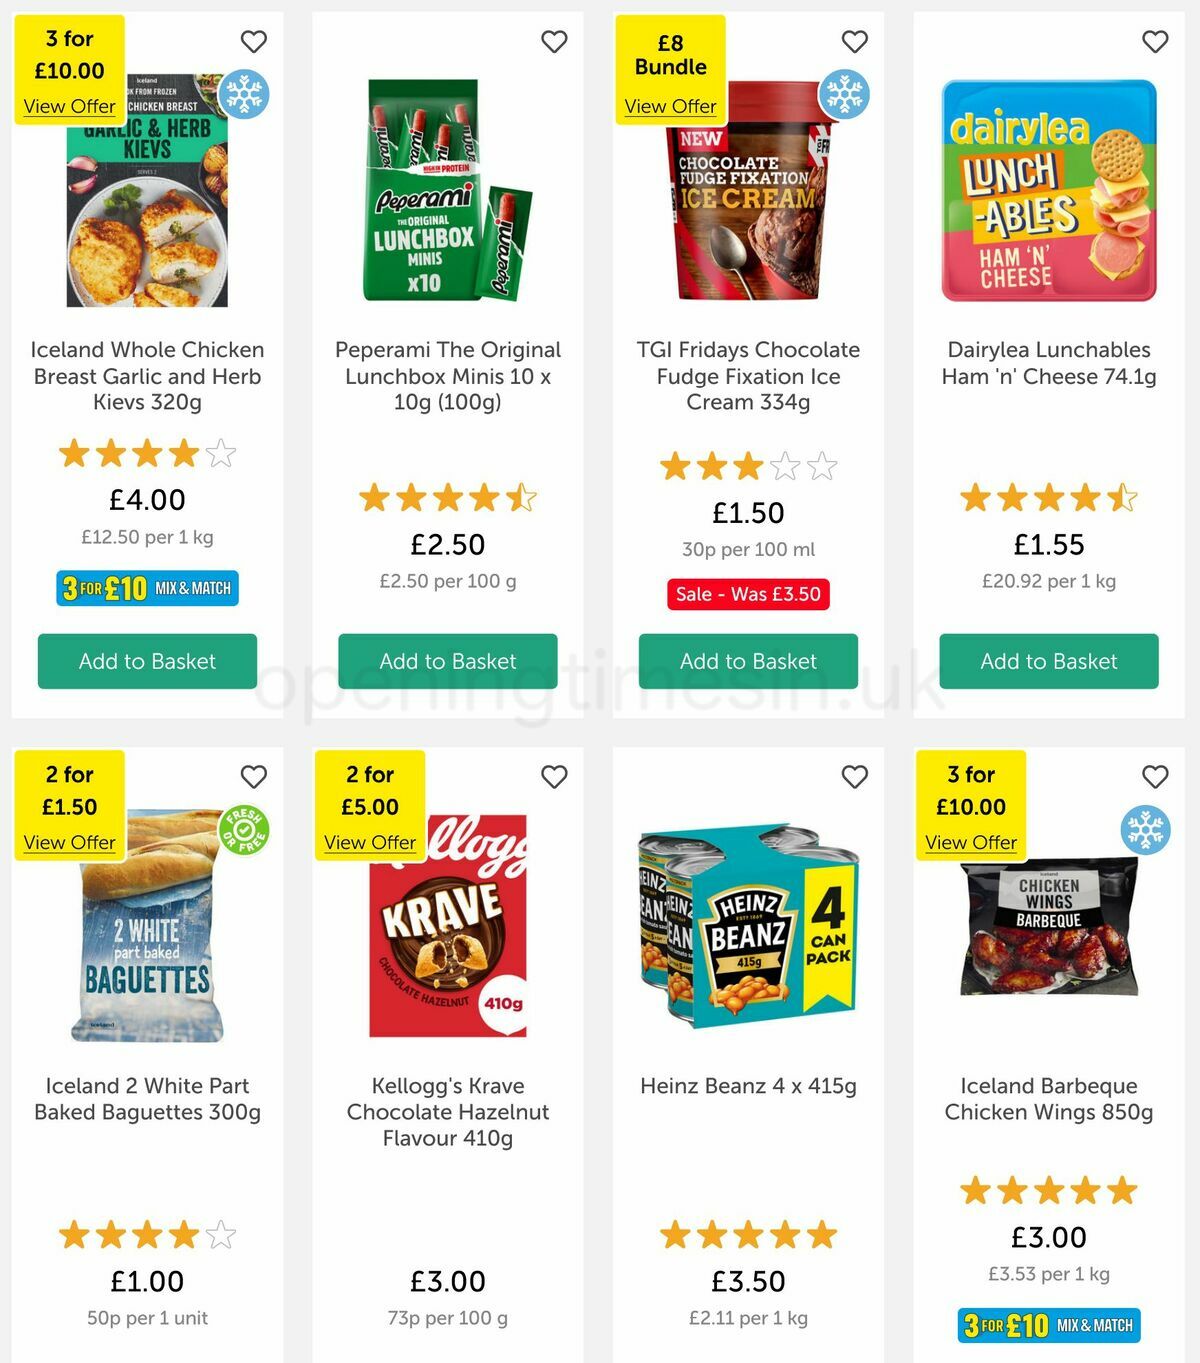
Task: Add Garlic and Herb Kievs to basket
Action: pyautogui.click(x=147, y=661)
